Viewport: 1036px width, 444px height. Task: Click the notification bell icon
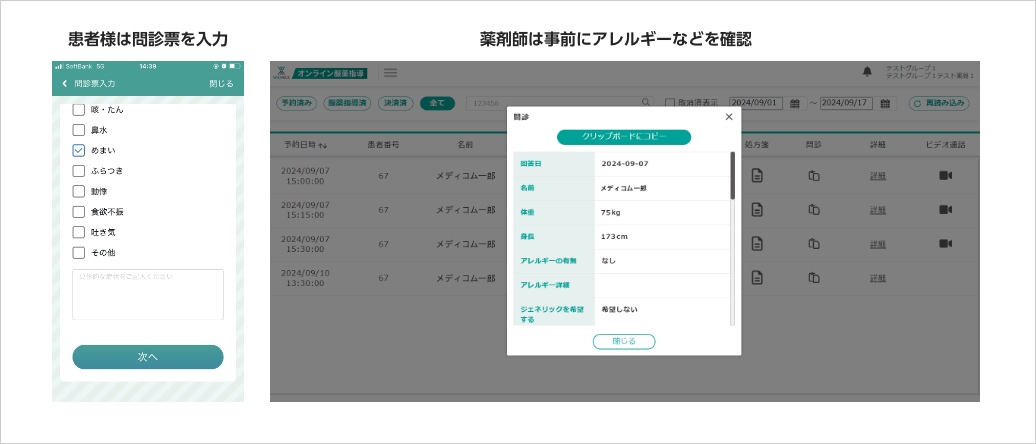(x=866, y=72)
